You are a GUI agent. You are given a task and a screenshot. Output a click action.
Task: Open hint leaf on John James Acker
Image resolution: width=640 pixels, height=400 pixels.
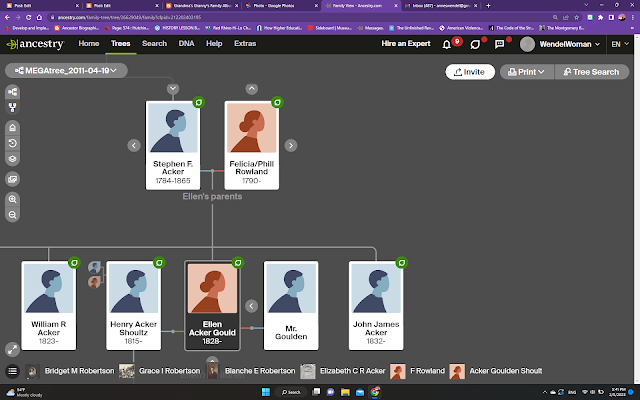tap(402, 262)
